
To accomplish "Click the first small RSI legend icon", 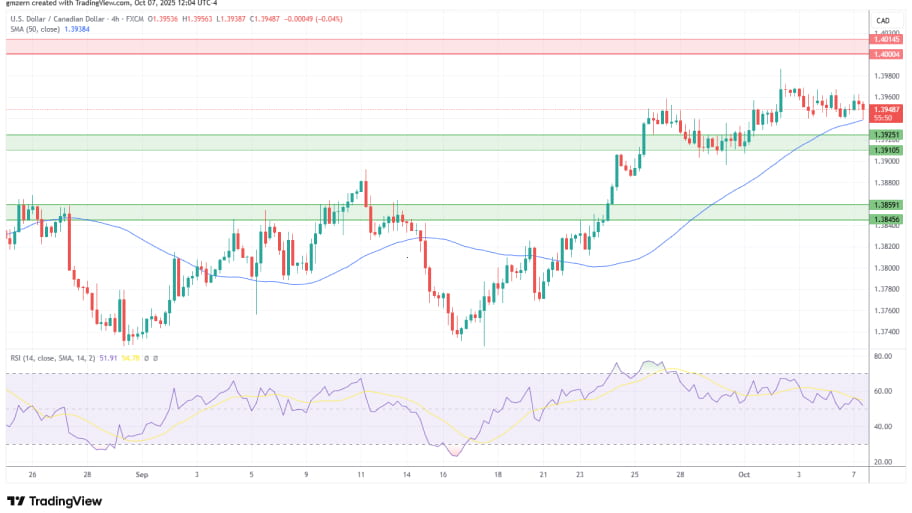I will click(x=147, y=357).
